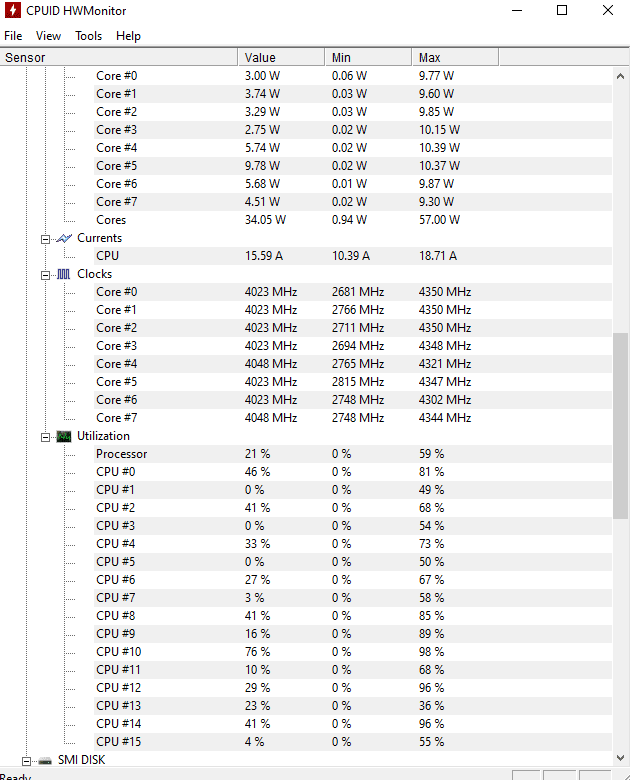Collapse the Clocks tree node

click(x=45, y=275)
